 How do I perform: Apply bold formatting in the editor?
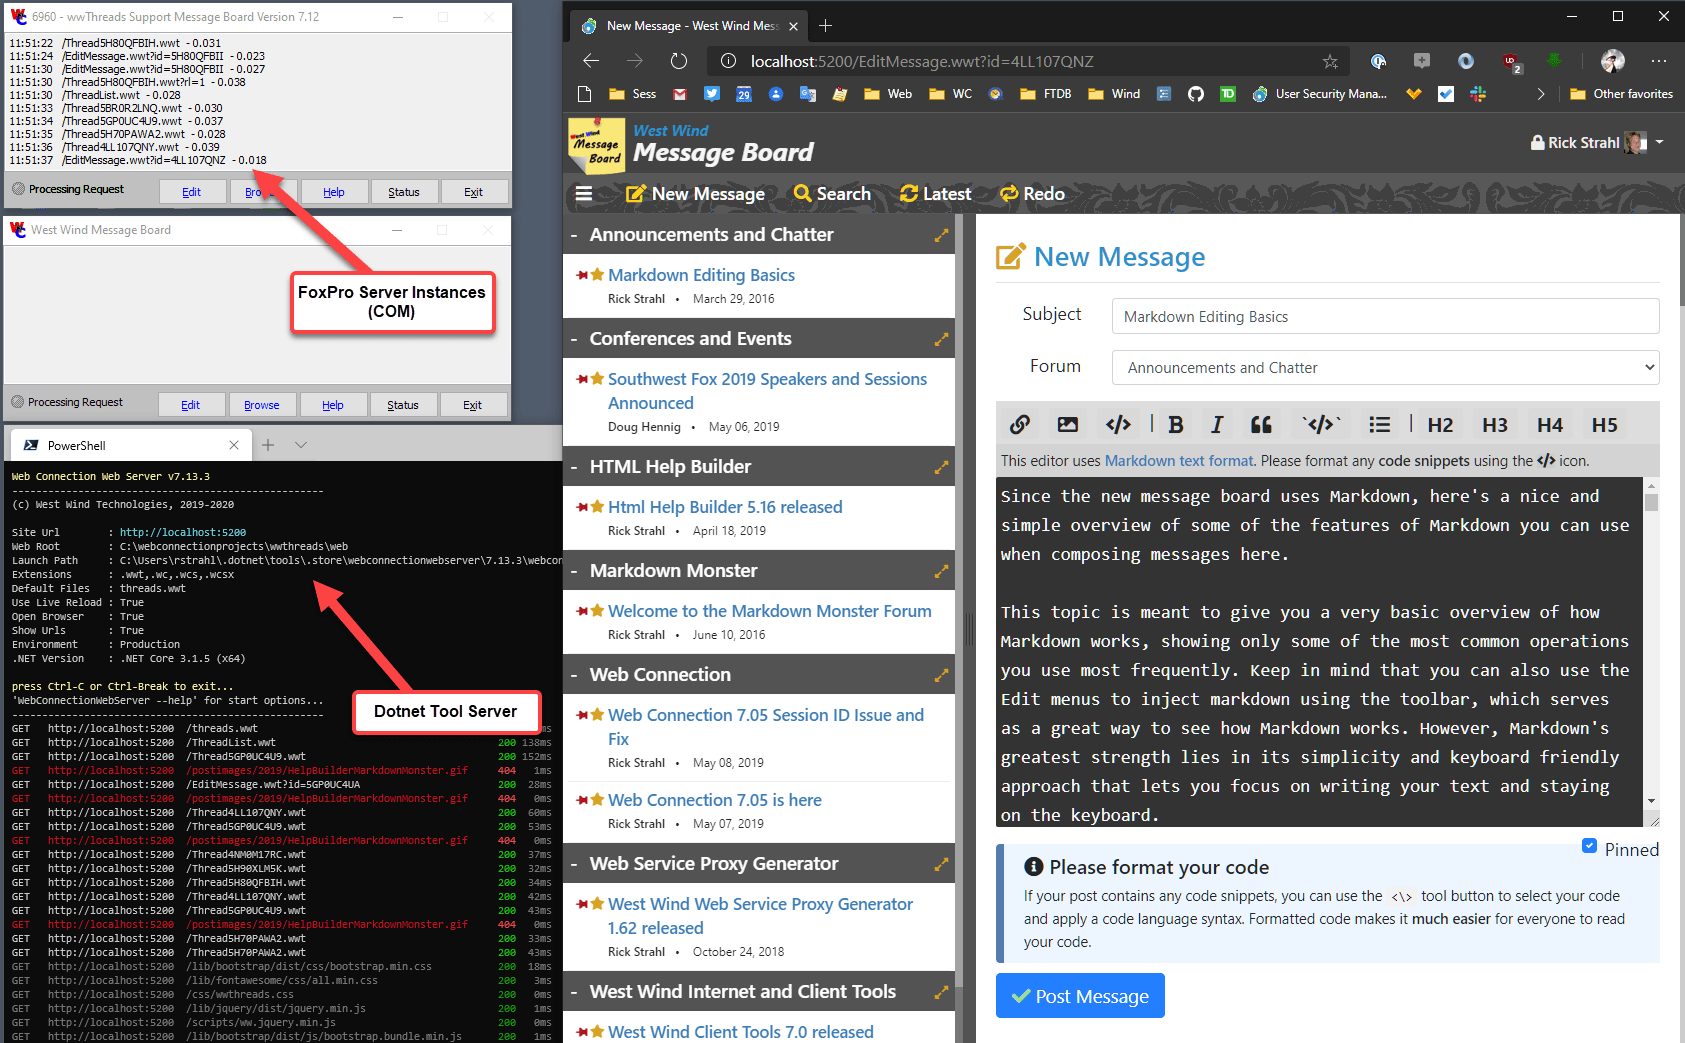1176,425
